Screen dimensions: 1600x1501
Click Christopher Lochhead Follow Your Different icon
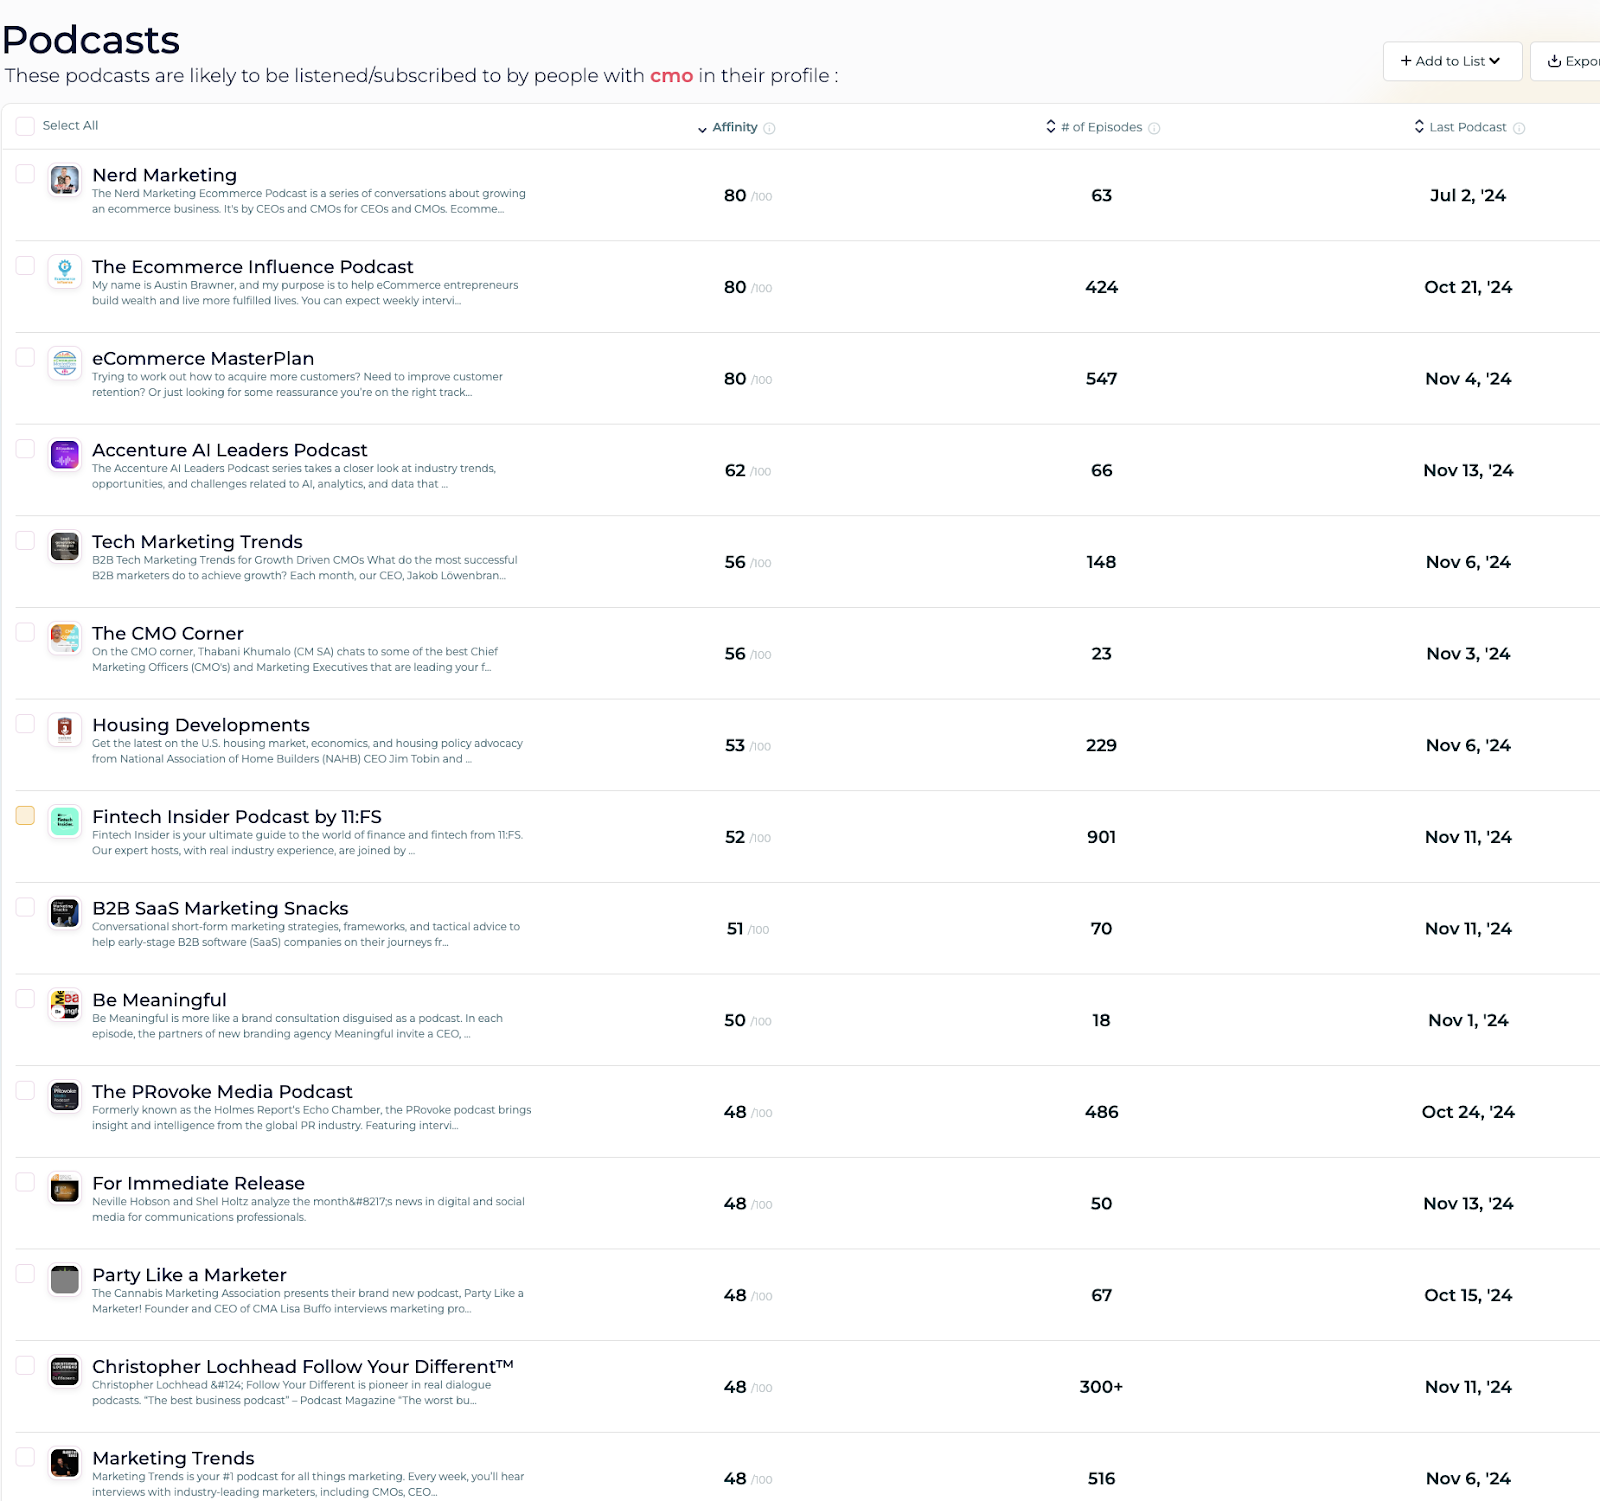click(65, 1372)
